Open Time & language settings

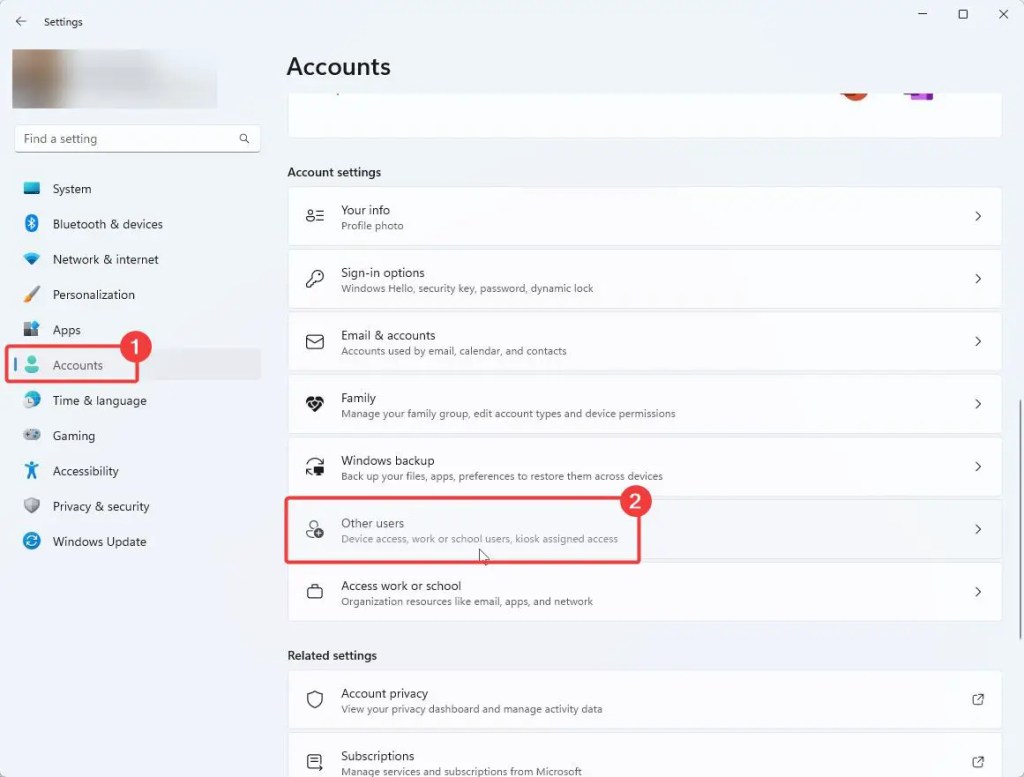pos(137,400)
